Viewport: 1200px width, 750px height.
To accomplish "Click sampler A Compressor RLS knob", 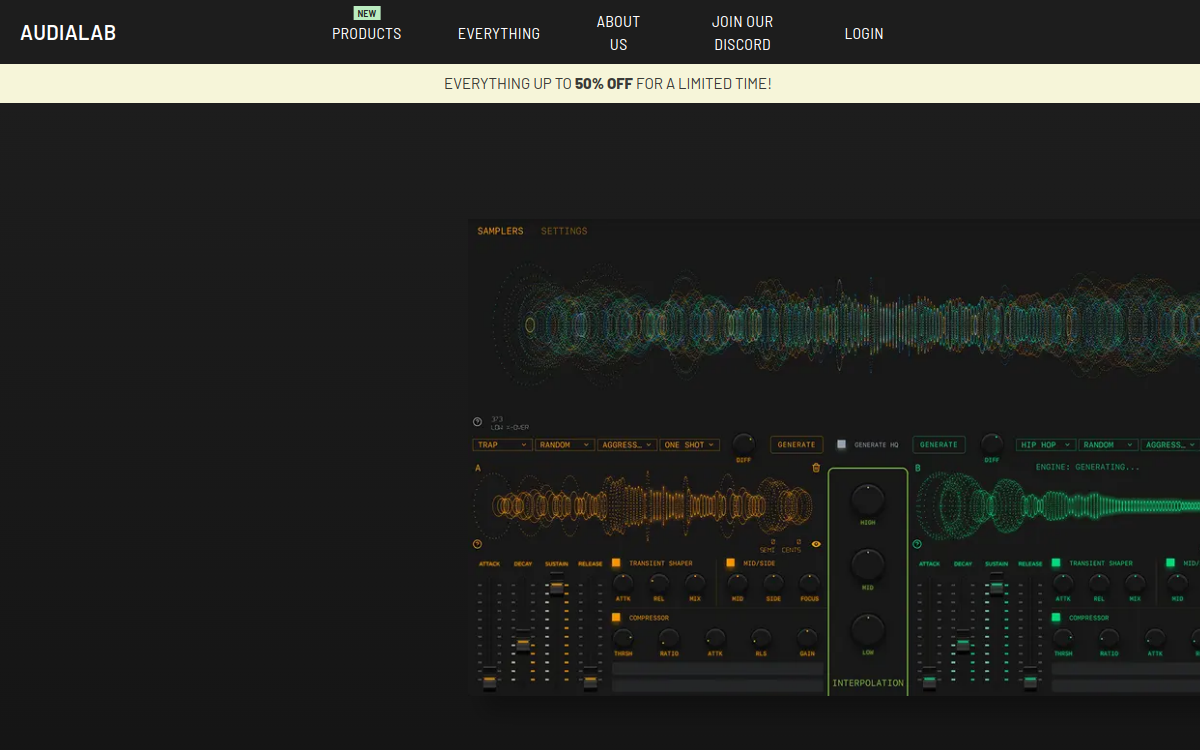I will pos(761,637).
